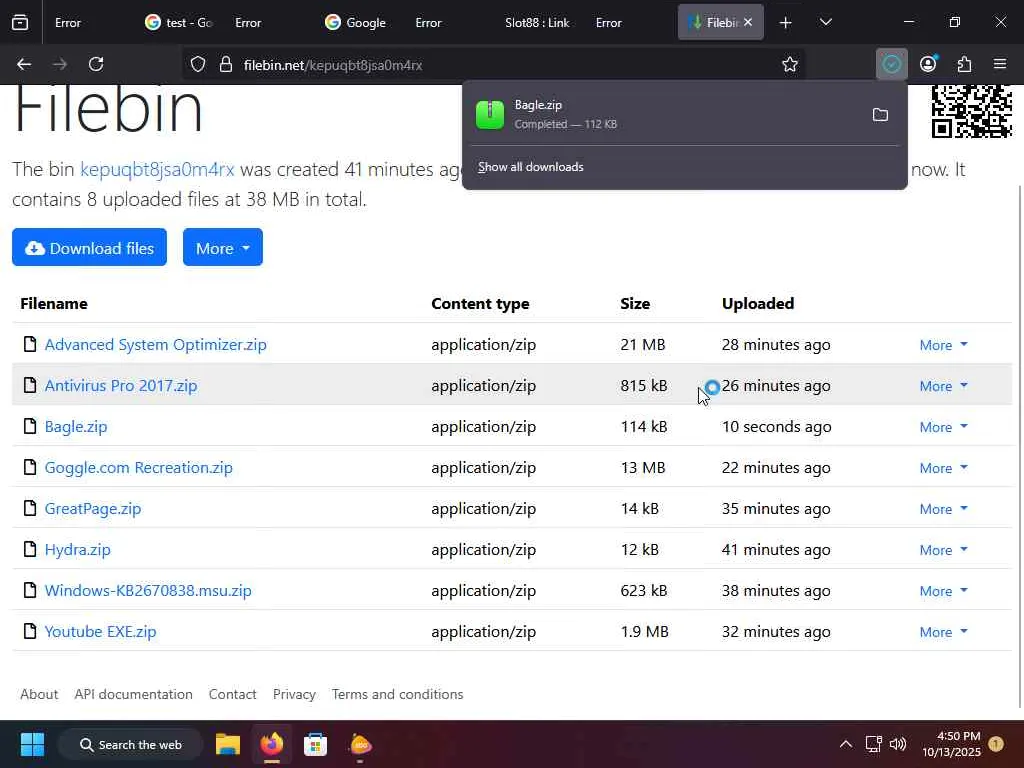Expand More for Advanced System Optimizer.zip
The height and width of the screenshot is (768, 1024).
tap(943, 345)
